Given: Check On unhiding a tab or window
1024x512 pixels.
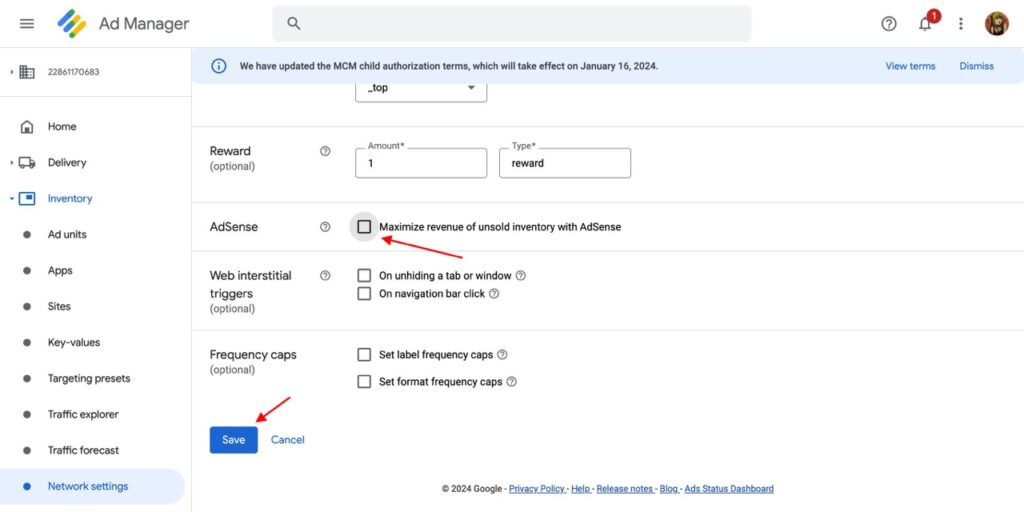Looking at the screenshot, I should pos(364,275).
